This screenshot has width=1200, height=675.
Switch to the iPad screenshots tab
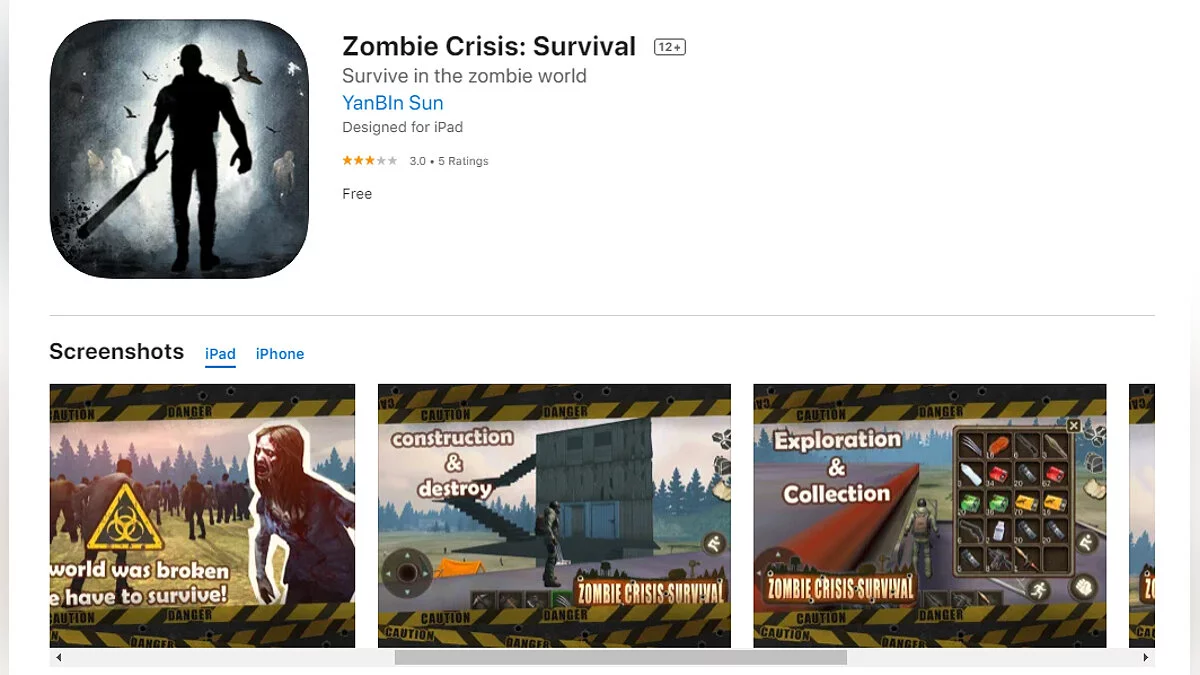click(x=220, y=354)
